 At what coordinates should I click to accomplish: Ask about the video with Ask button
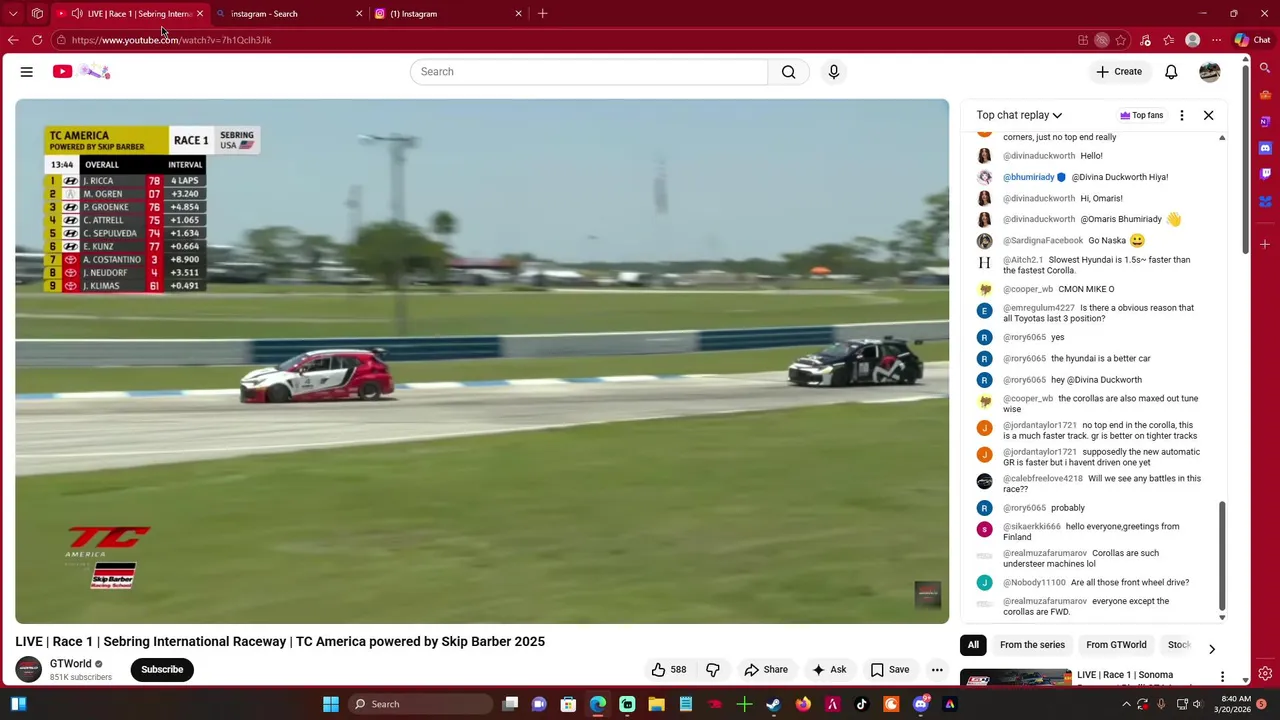click(x=829, y=670)
